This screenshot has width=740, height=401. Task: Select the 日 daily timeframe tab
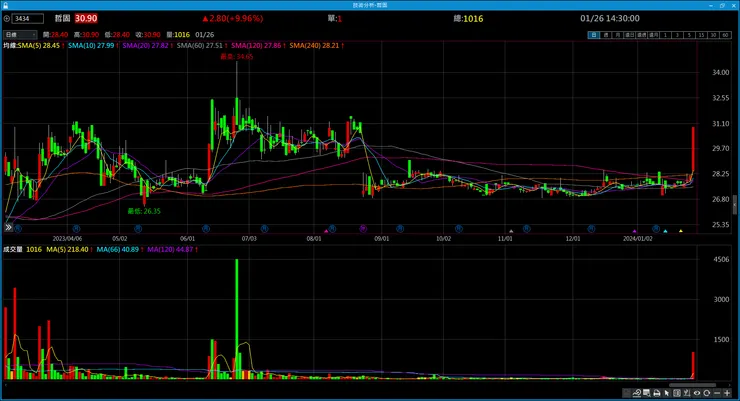pos(594,35)
